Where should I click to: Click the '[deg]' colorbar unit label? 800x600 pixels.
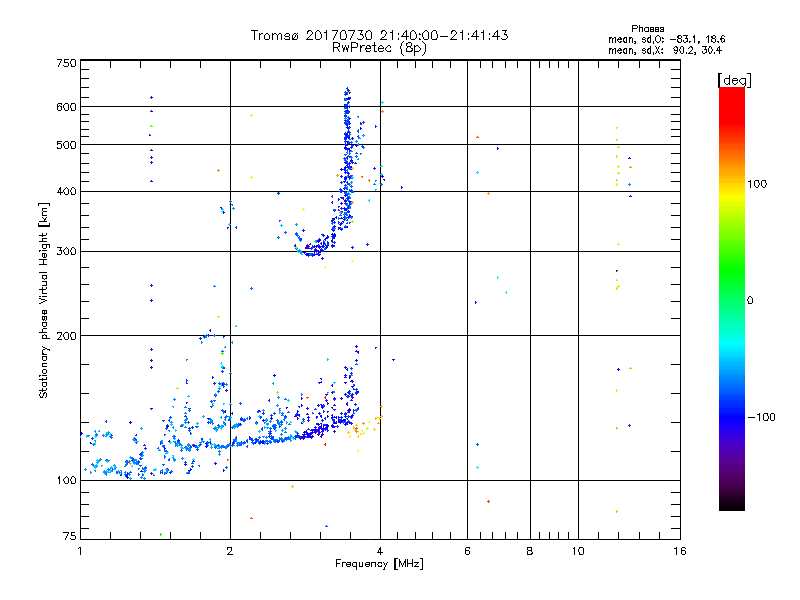734,80
